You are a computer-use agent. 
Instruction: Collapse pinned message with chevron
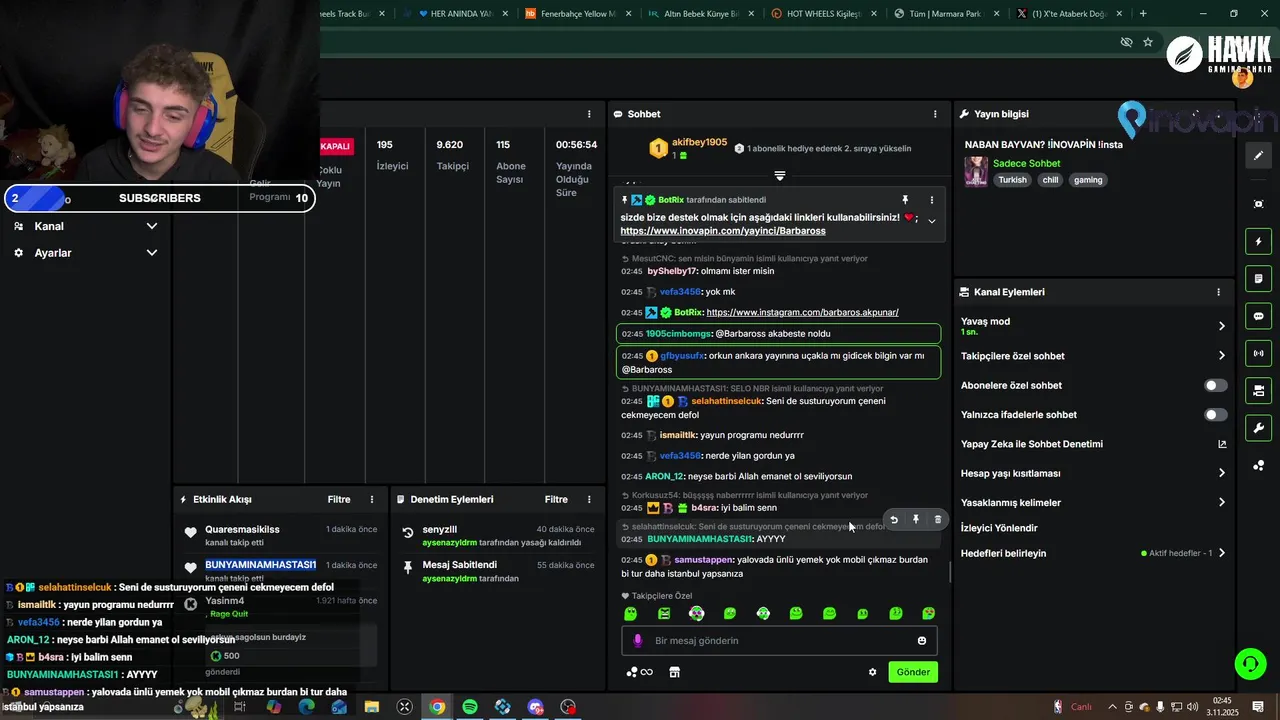(x=932, y=221)
